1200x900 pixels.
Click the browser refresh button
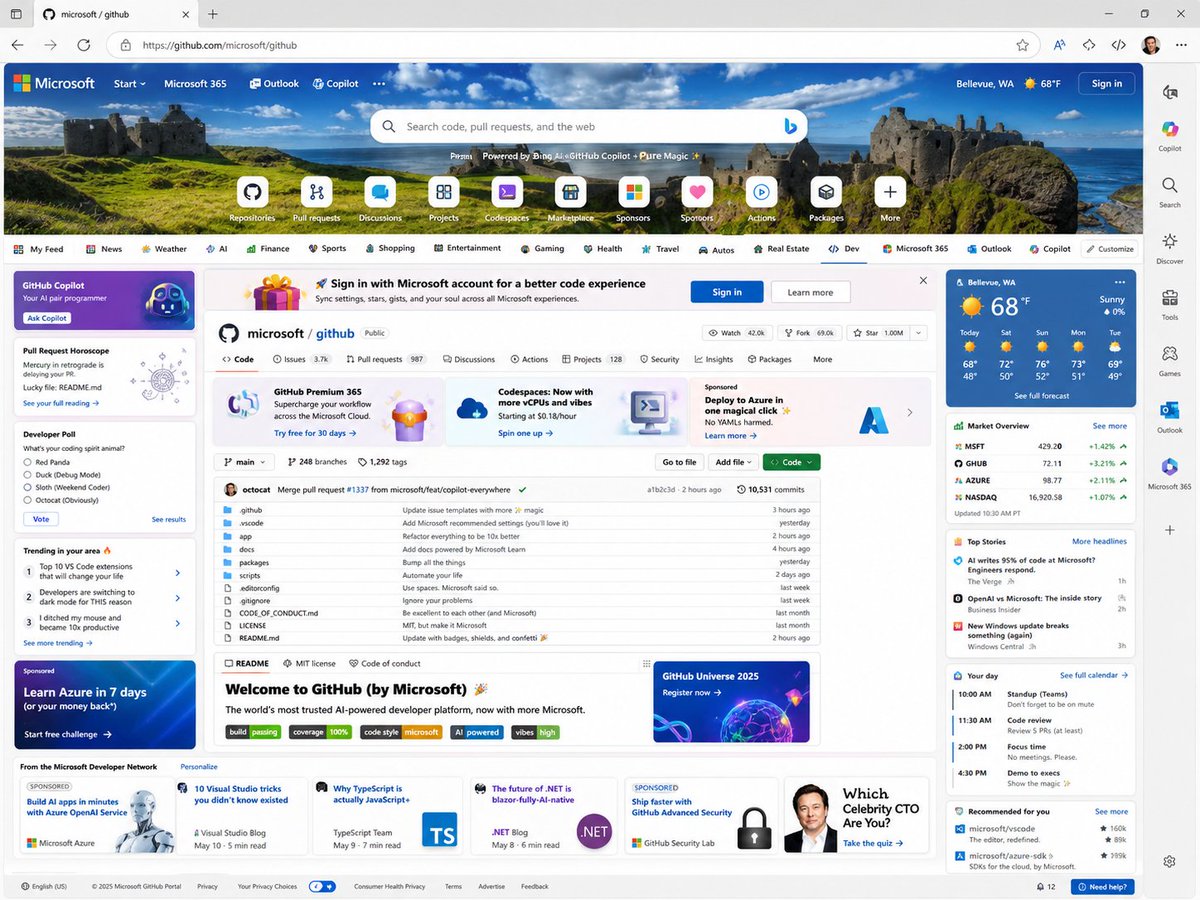coord(84,45)
